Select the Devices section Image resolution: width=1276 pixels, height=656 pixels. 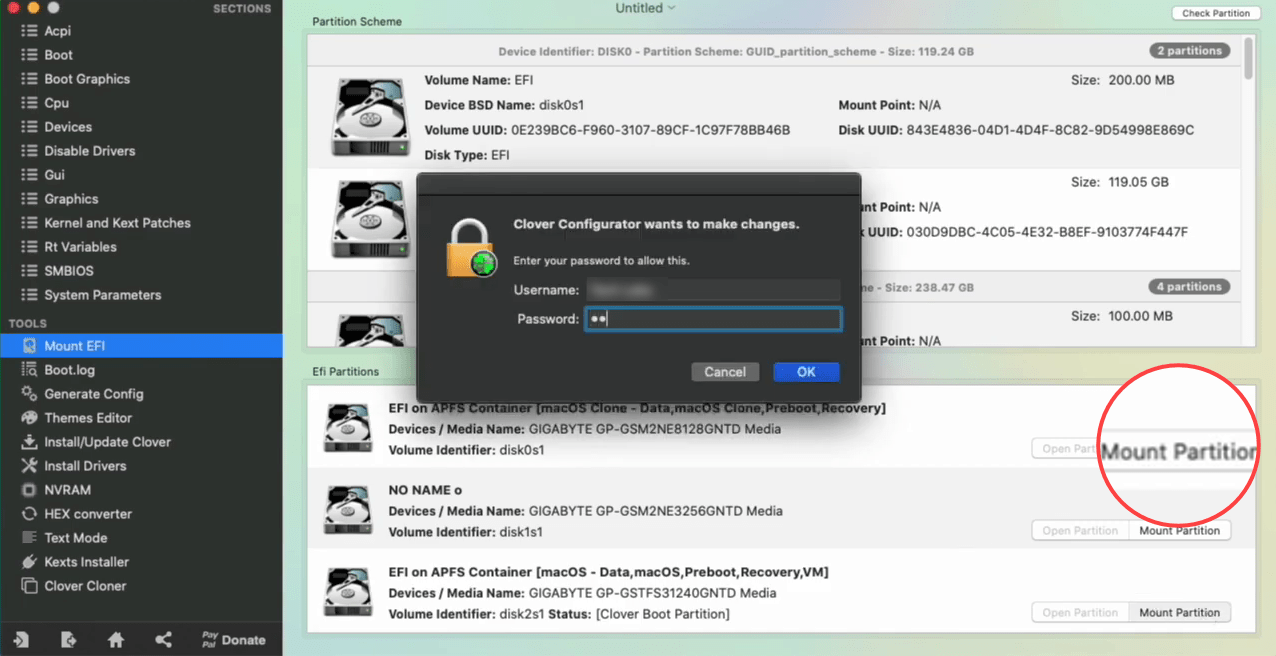click(141, 127)
